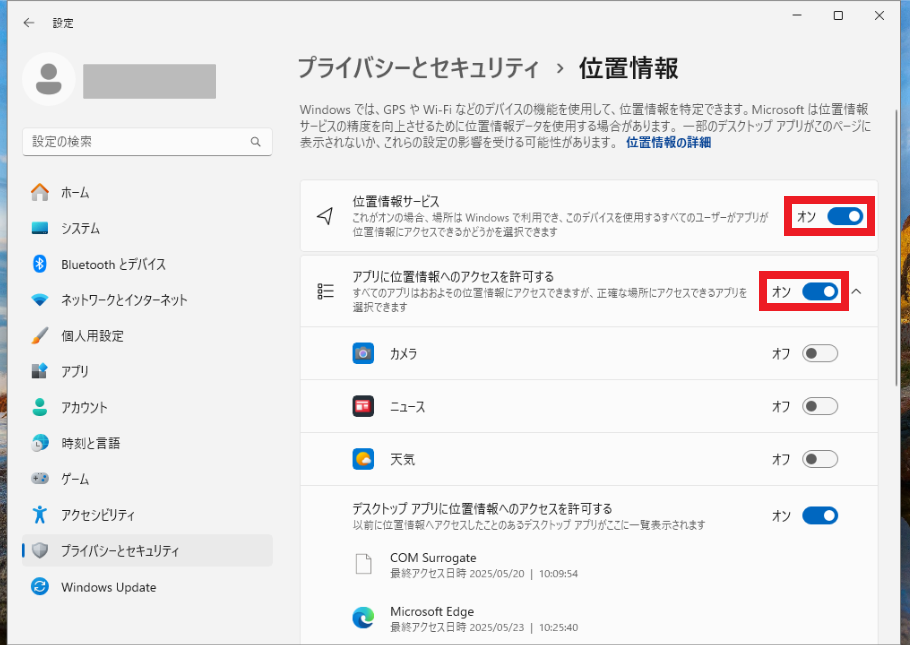Open the ネットワークとインターネット settings

pos(124,300)
